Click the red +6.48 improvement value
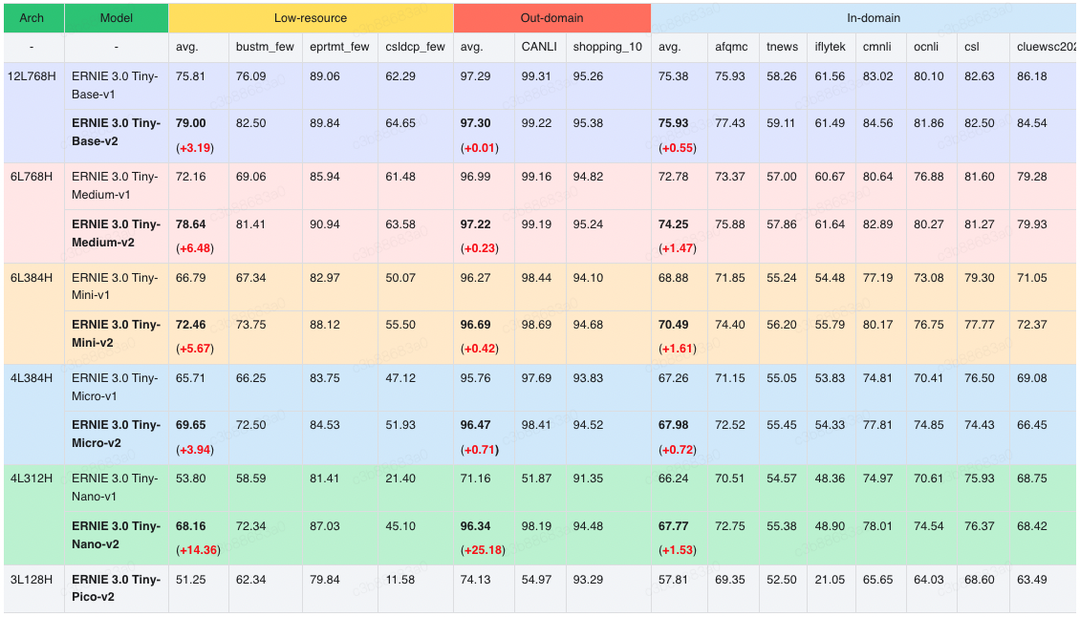 click(x=195, y=249)
